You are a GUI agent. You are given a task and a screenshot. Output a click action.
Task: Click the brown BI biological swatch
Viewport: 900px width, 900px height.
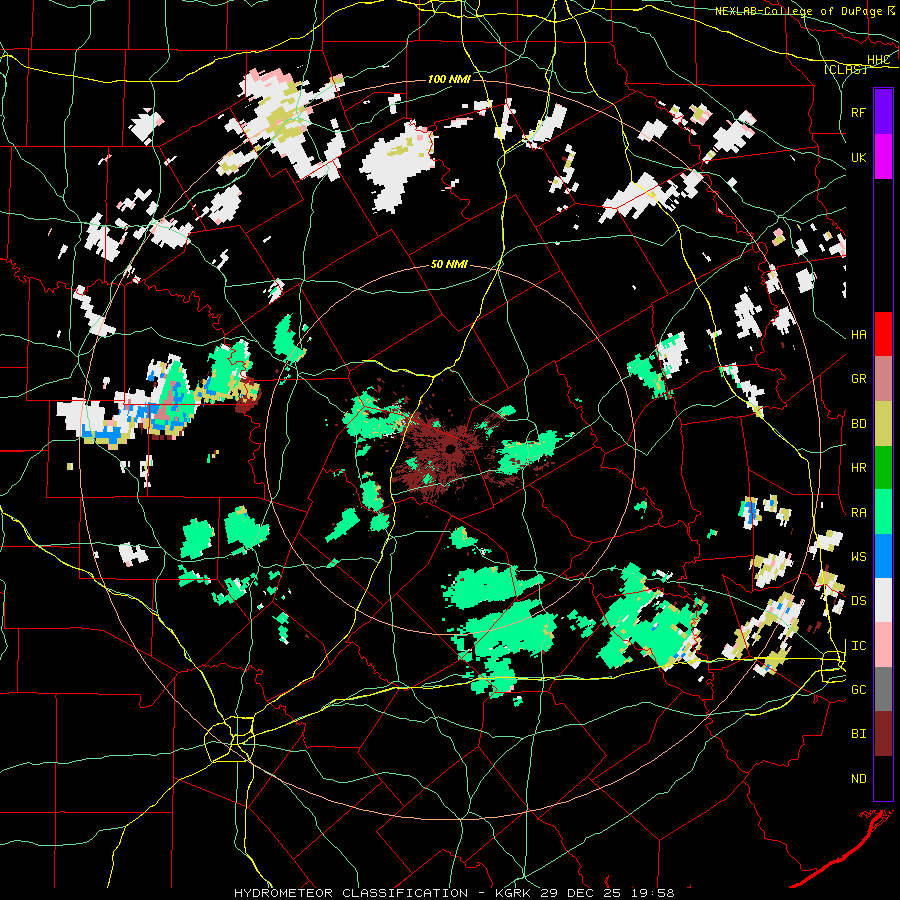[883, 734]
